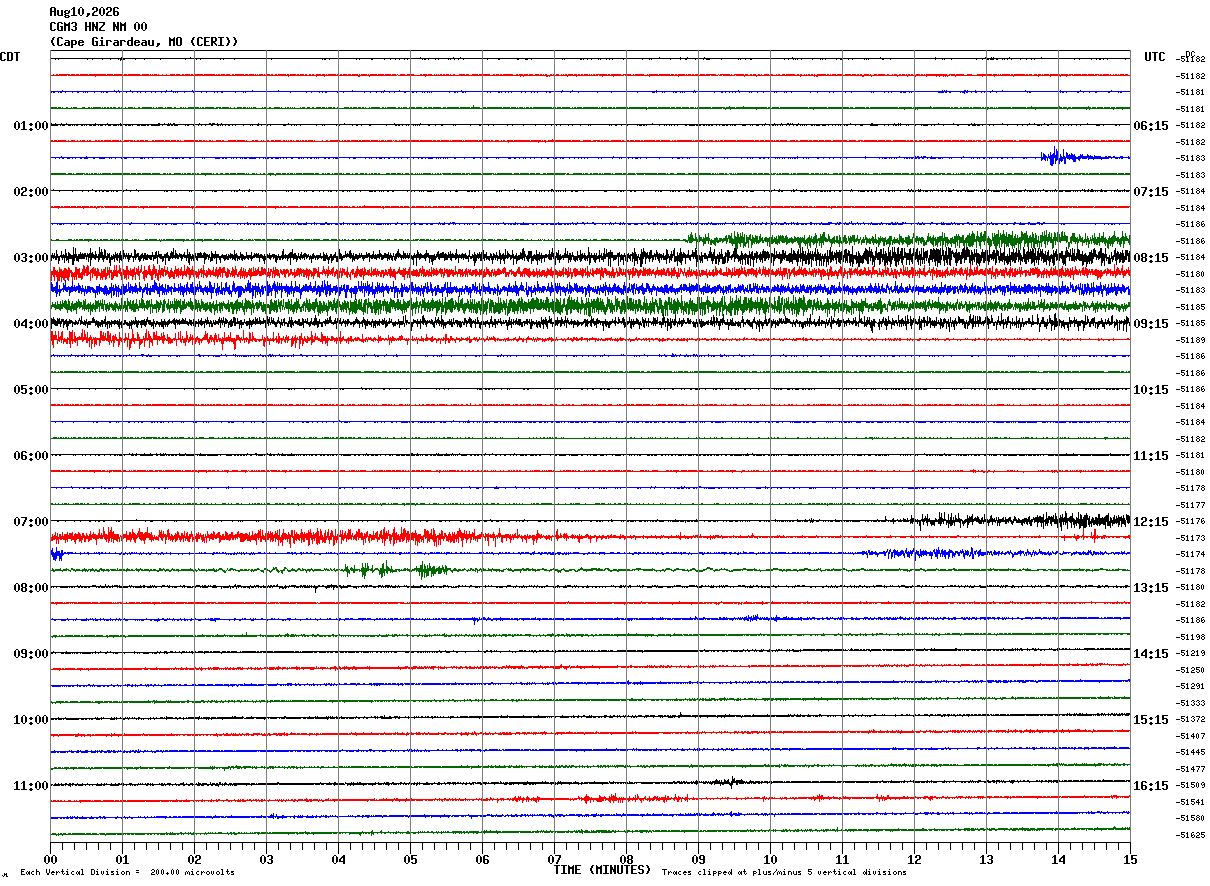Click the DC offset value '-51509'
The width and height of the screenshot is (1210, 886).
click(1191, 786)
